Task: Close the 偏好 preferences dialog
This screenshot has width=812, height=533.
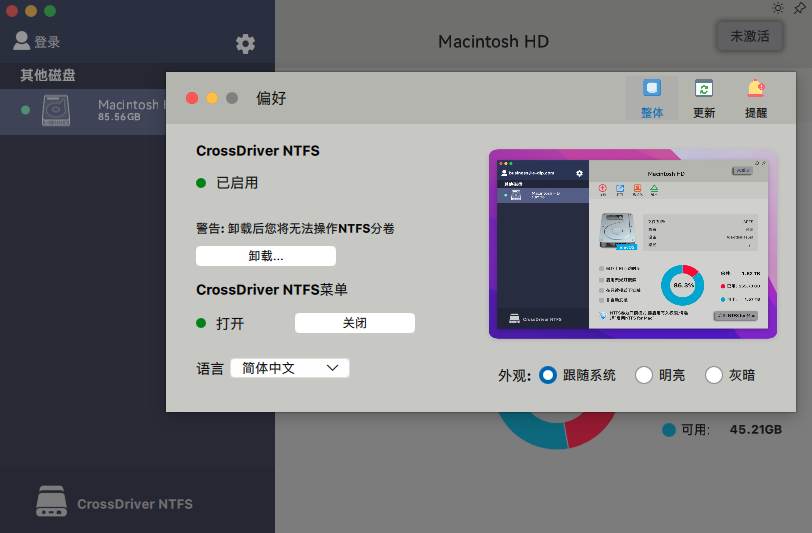Action: 192,98
